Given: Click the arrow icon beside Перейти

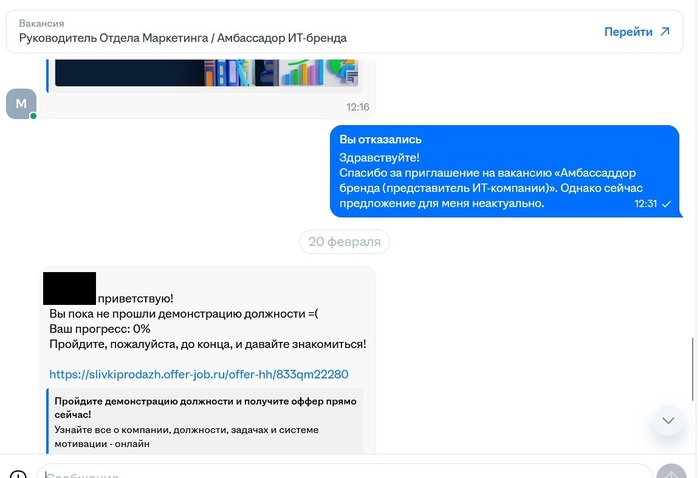Looking at the screenshot, I should point(665,31).
